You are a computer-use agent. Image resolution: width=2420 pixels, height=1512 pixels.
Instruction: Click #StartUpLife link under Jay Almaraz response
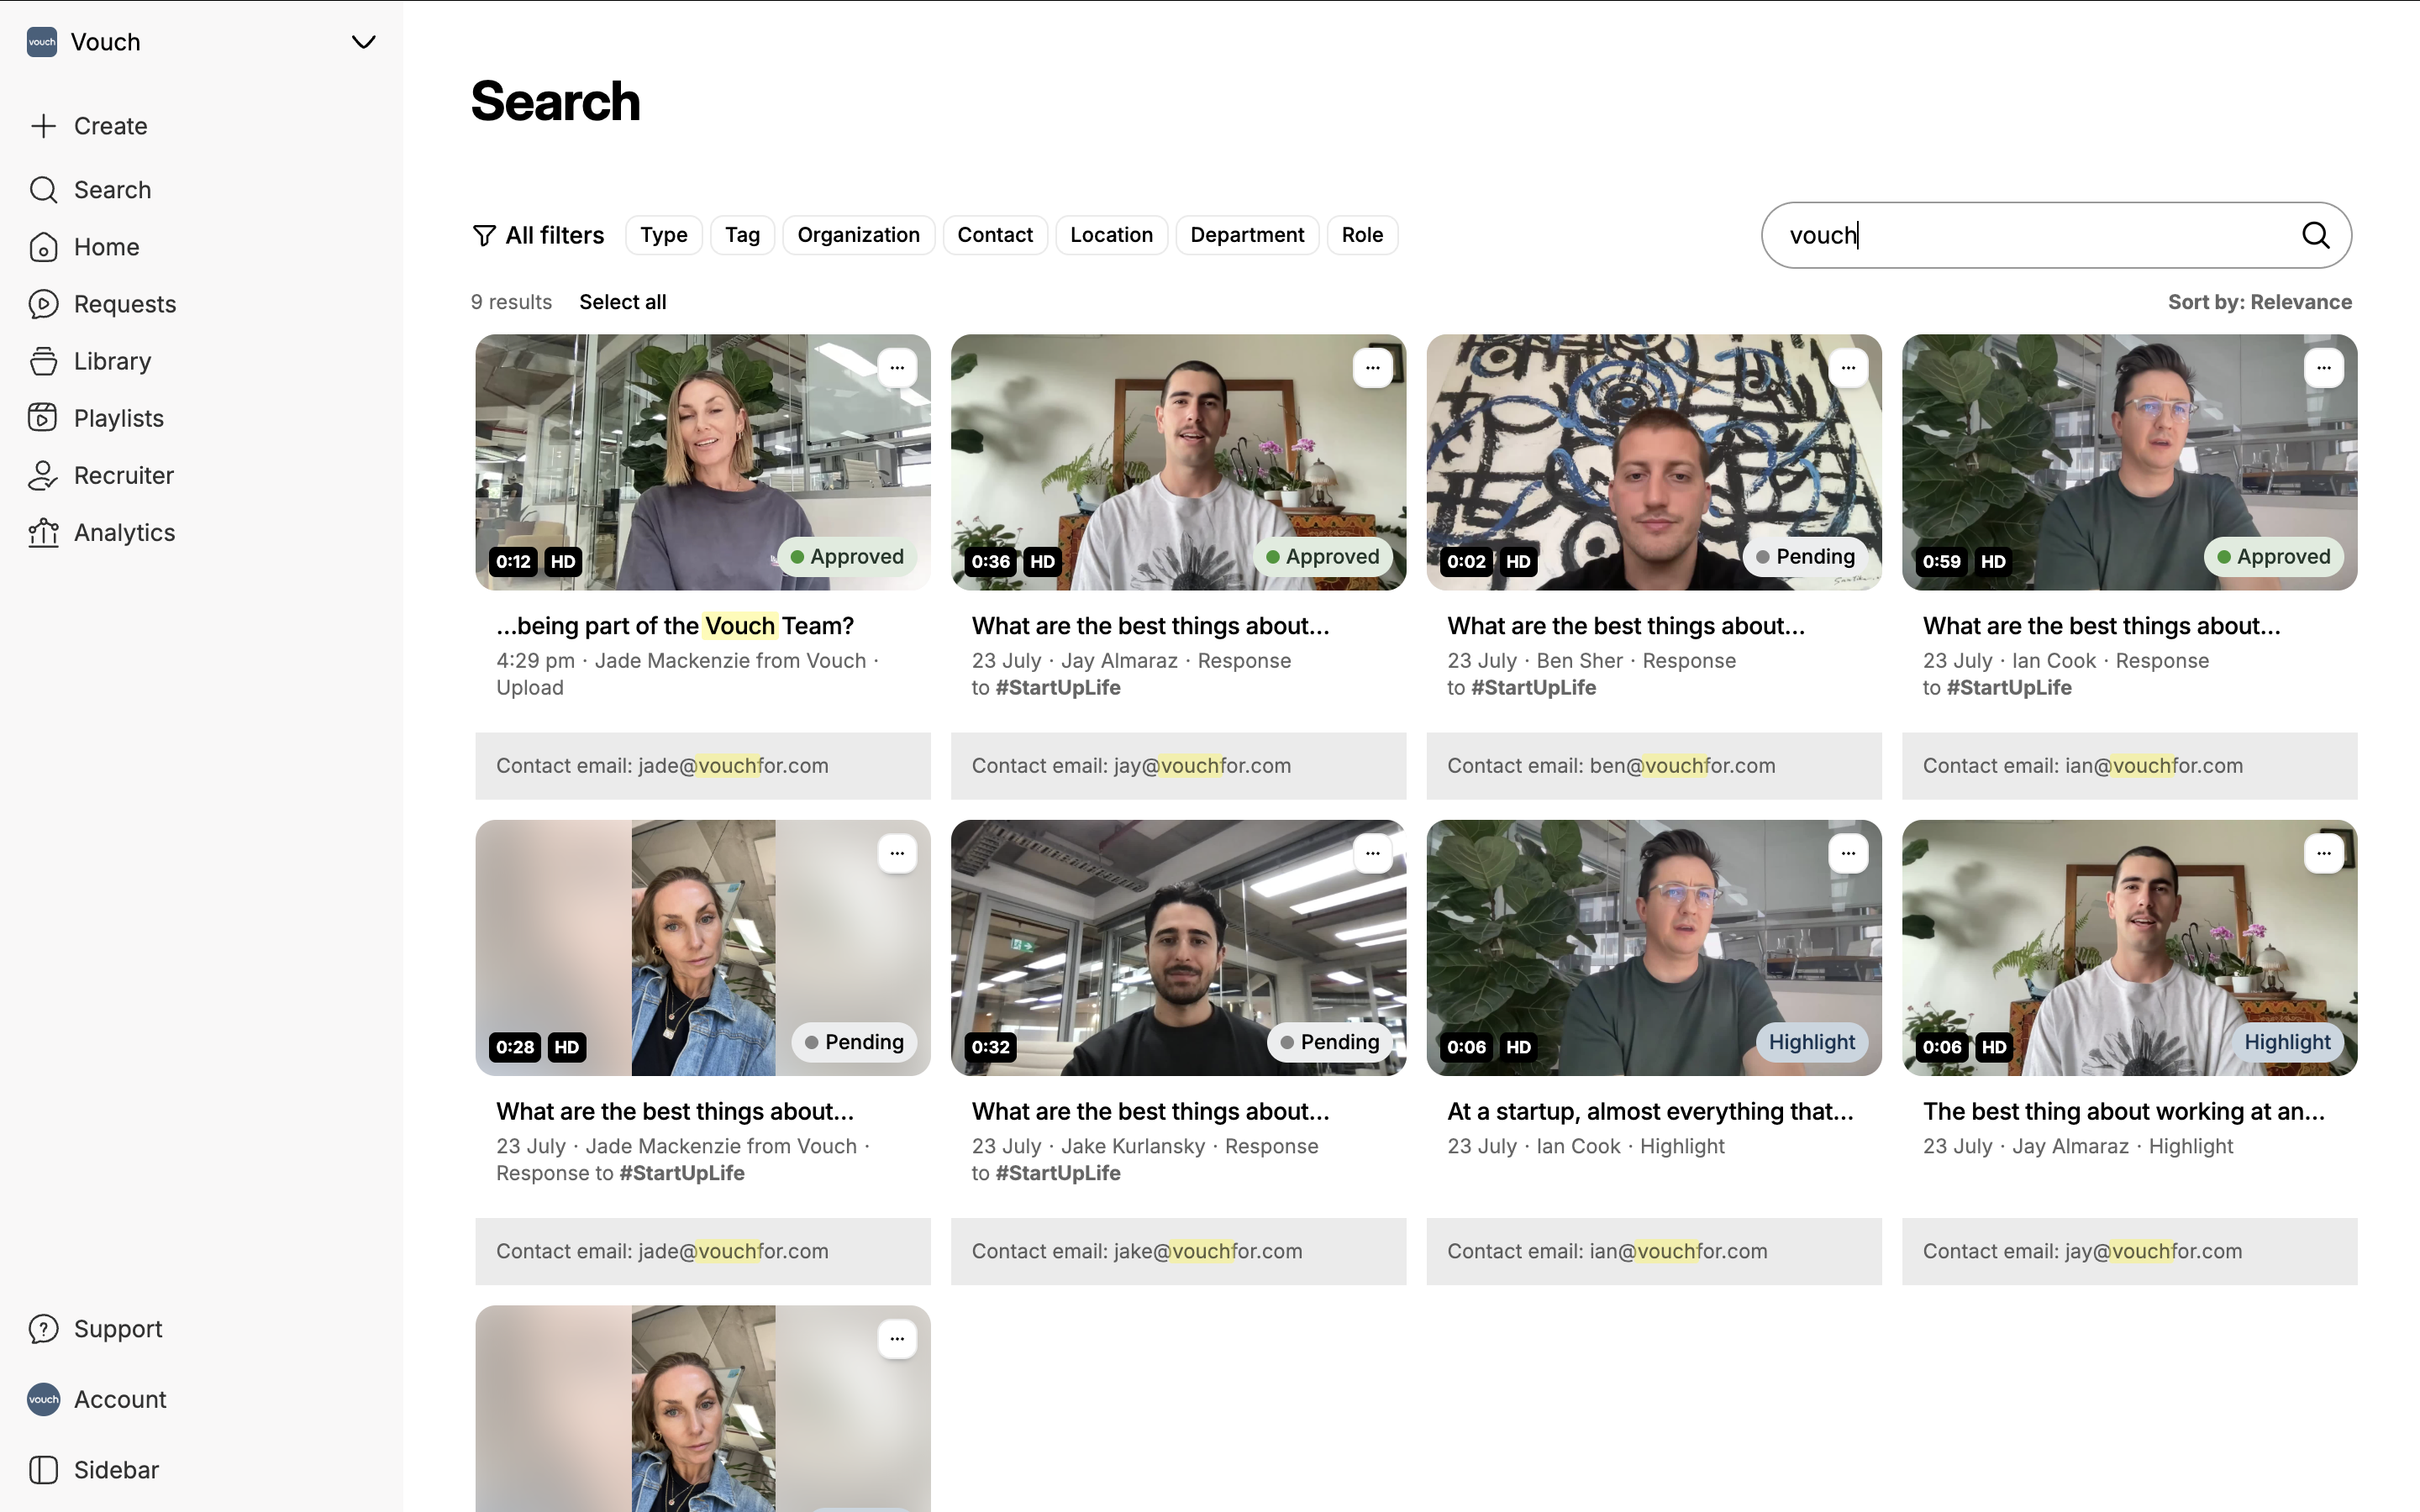pyautogui.click(x=1058, y=688)
